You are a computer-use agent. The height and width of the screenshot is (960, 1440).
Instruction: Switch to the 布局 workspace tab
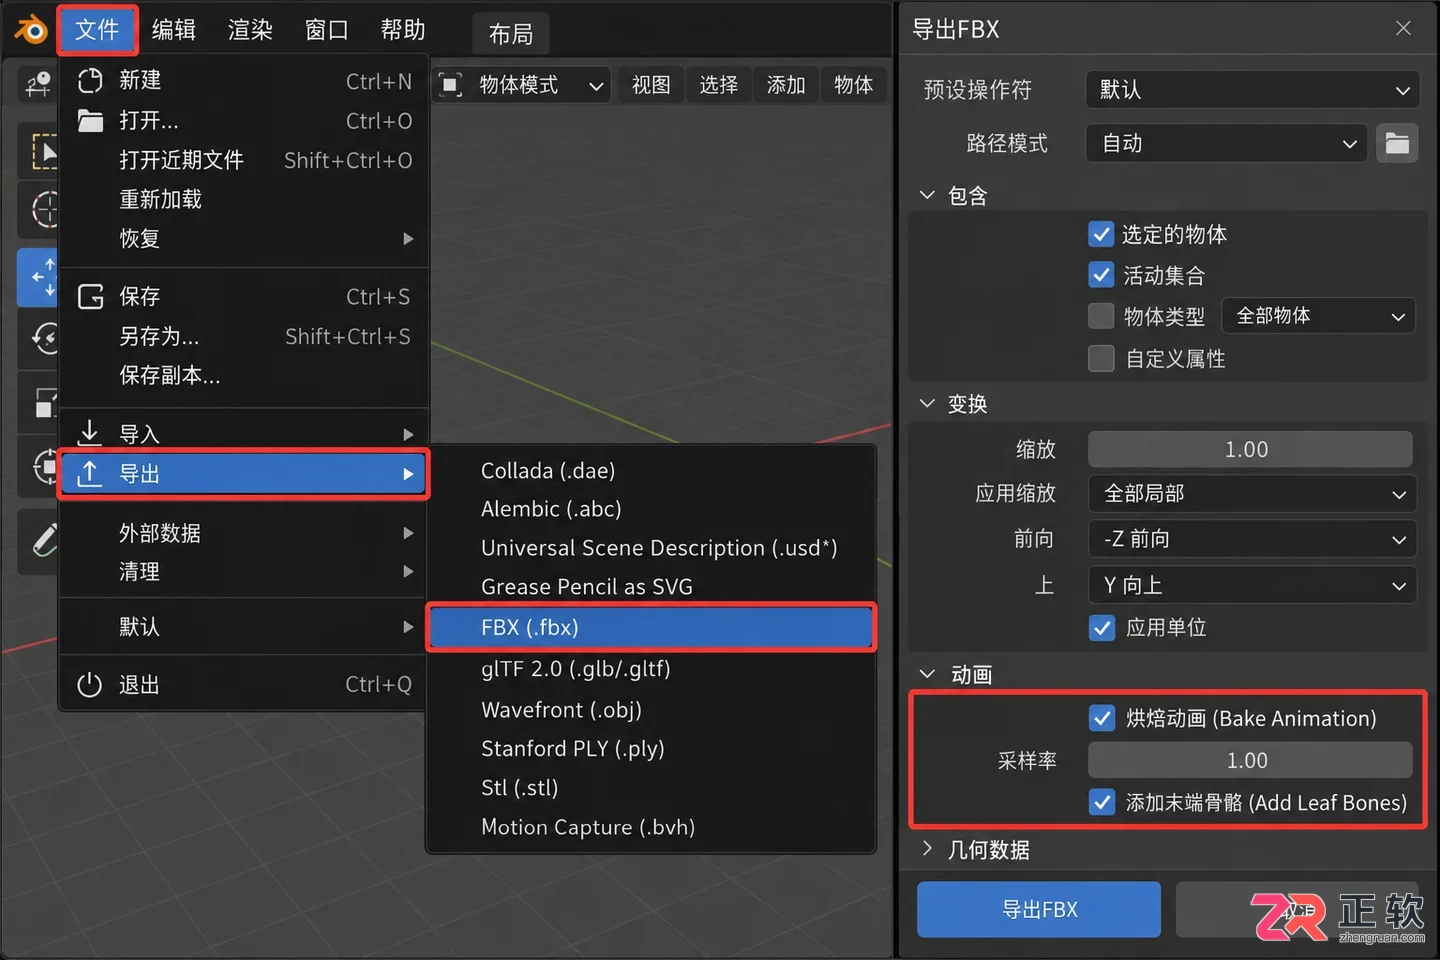(511, 34)
